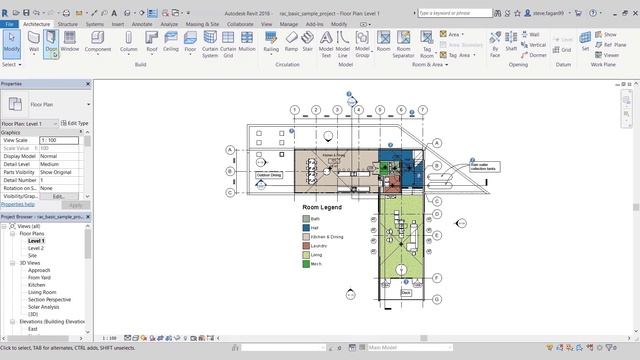
Task: Click the Set work plane tool
Action: (x=585, y=42)
